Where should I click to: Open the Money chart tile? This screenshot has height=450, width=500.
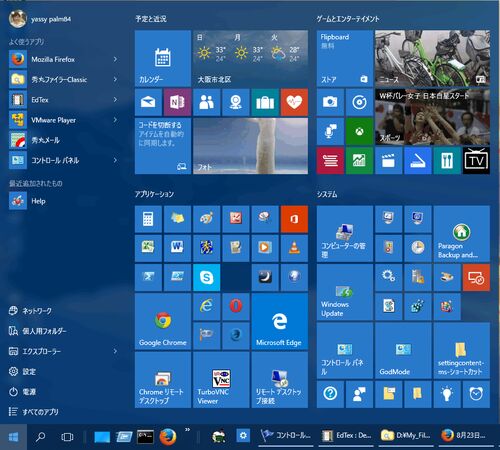pyautogui.click(x=359, y=160)
